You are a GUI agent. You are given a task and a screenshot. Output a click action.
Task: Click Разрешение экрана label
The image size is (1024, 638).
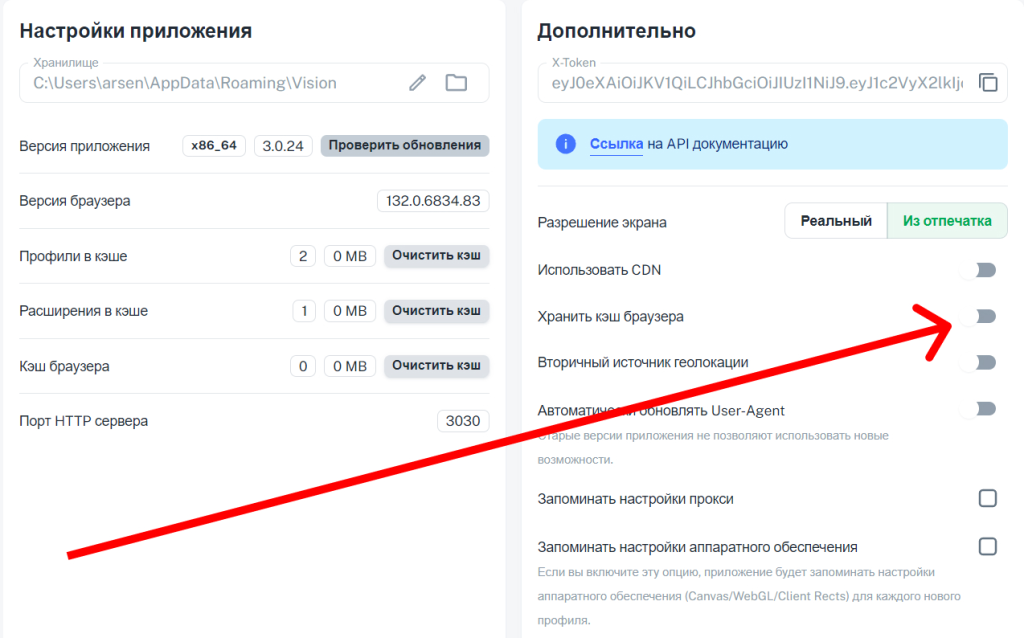[602, 222]
